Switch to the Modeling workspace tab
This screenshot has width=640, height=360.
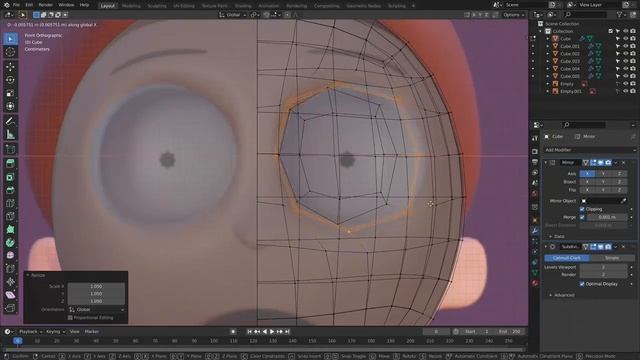click(x=131, y=6)
